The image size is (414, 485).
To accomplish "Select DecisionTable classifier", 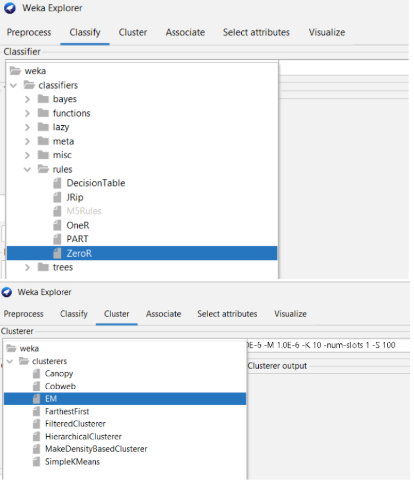I will pos(96,183).
